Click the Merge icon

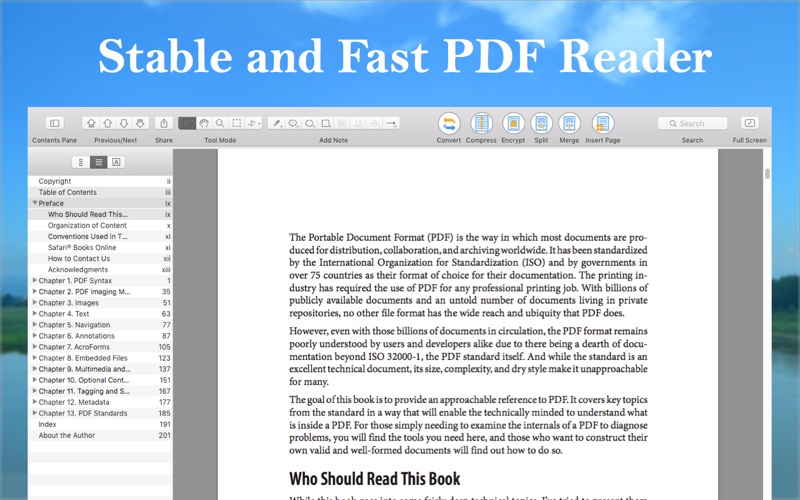569,123
